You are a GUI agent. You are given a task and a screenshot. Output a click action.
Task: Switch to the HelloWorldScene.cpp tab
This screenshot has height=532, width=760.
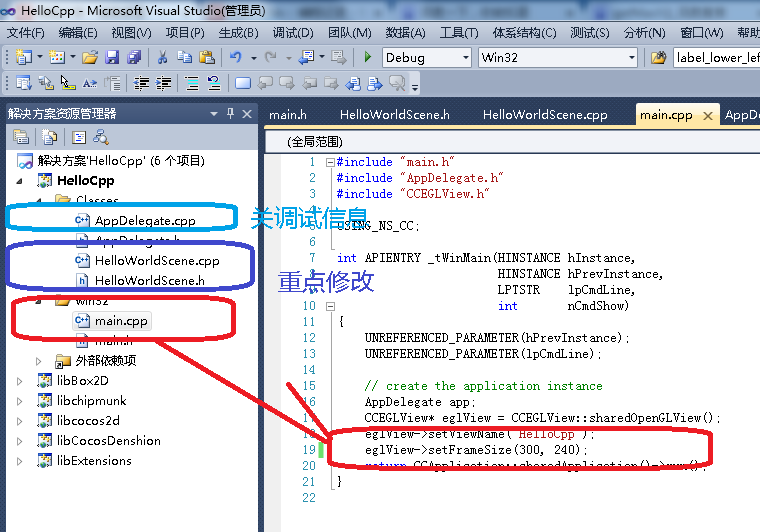coord(545,115)
